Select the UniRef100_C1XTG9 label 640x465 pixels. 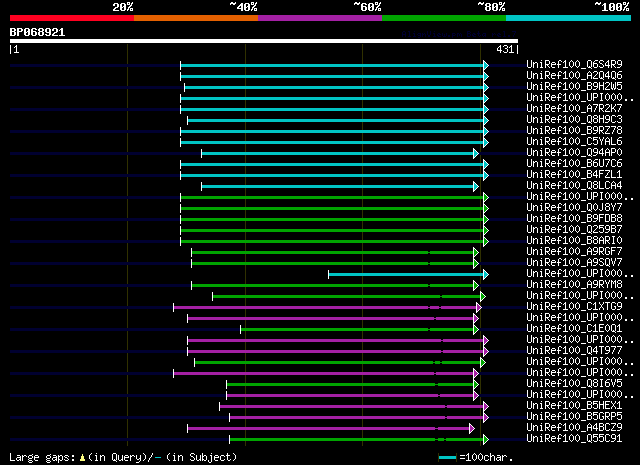574,307
